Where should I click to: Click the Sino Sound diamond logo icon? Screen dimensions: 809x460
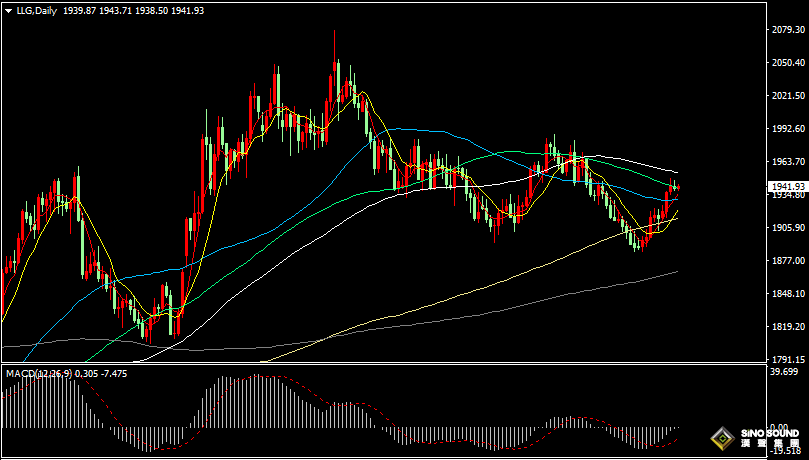pyautogui.click(x=720, y=439)
